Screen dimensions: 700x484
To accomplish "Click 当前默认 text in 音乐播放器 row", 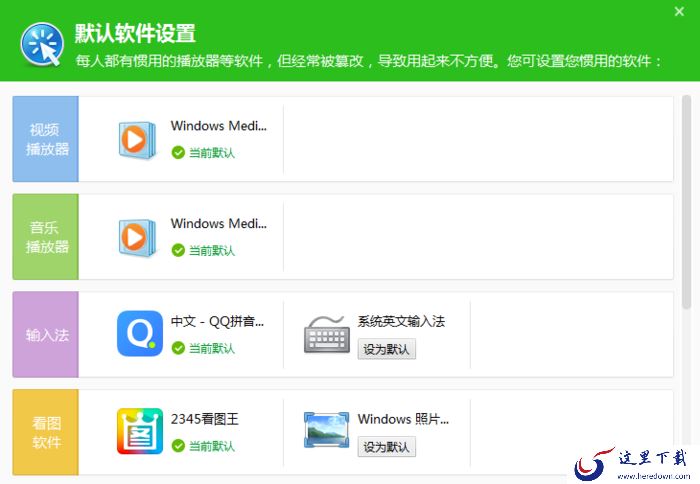I will coord(212,251).
